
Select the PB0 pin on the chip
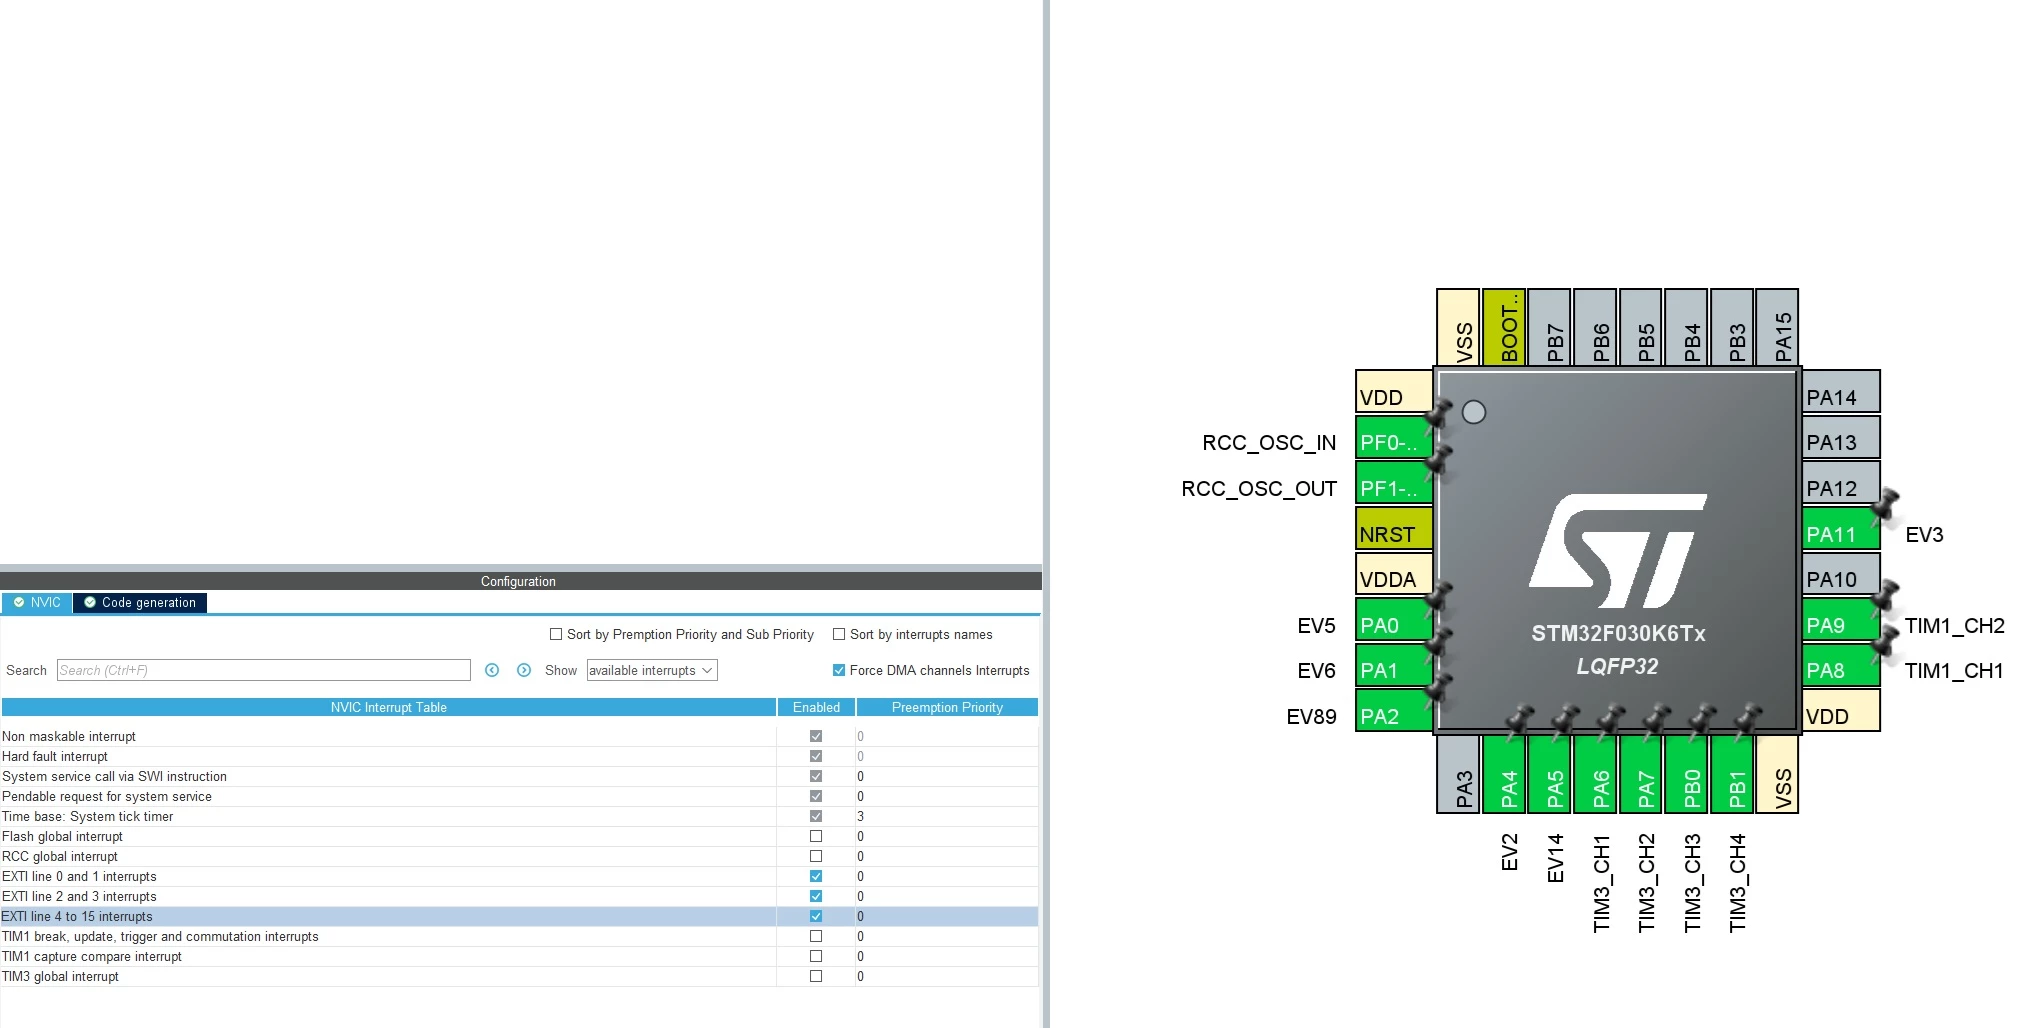[x=1686, y=775]
